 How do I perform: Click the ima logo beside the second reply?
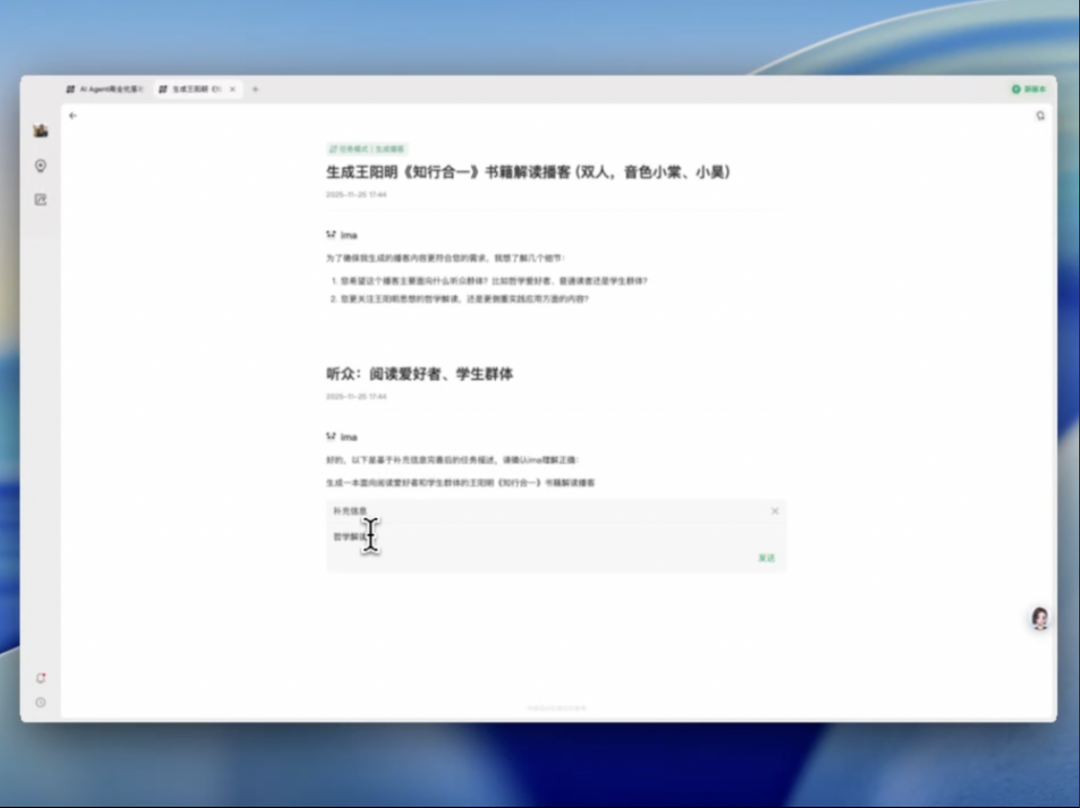click(331, 436)
